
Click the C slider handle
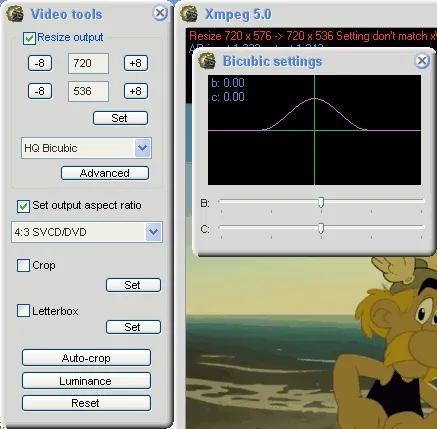click(x=321, y=228)
